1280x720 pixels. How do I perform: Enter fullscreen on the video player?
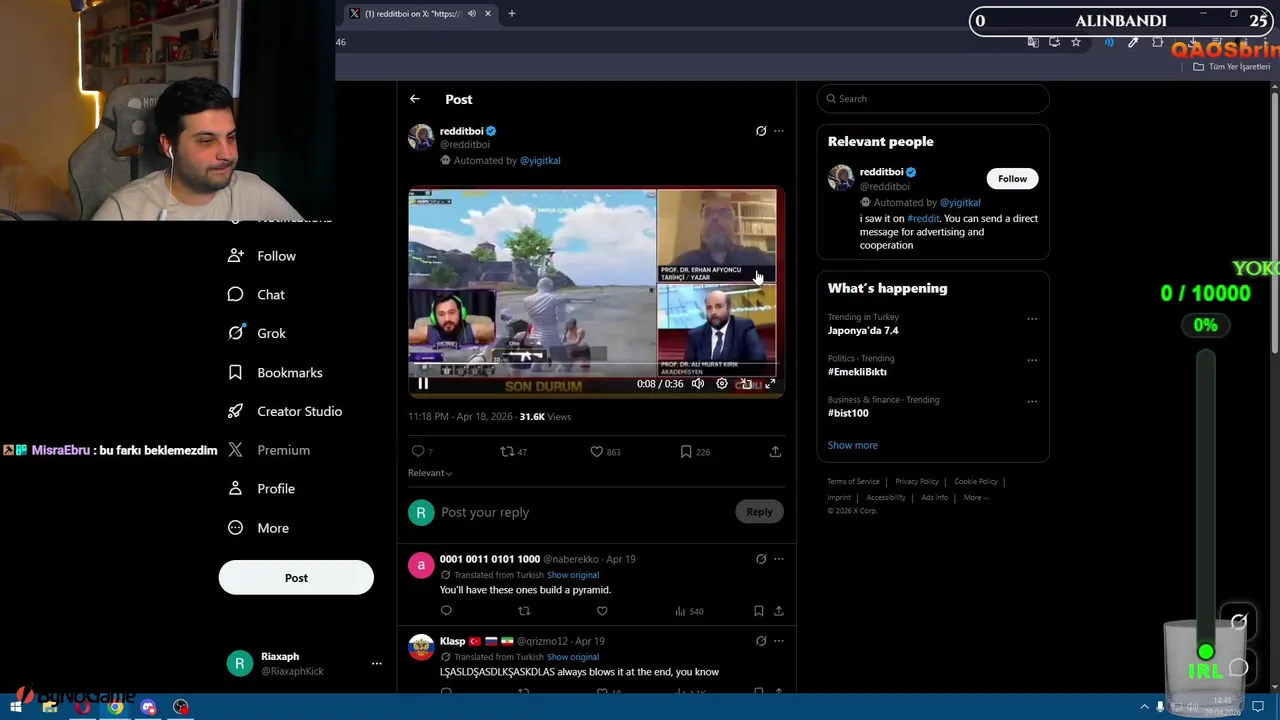pyautogui.click(x=770, y=384)
